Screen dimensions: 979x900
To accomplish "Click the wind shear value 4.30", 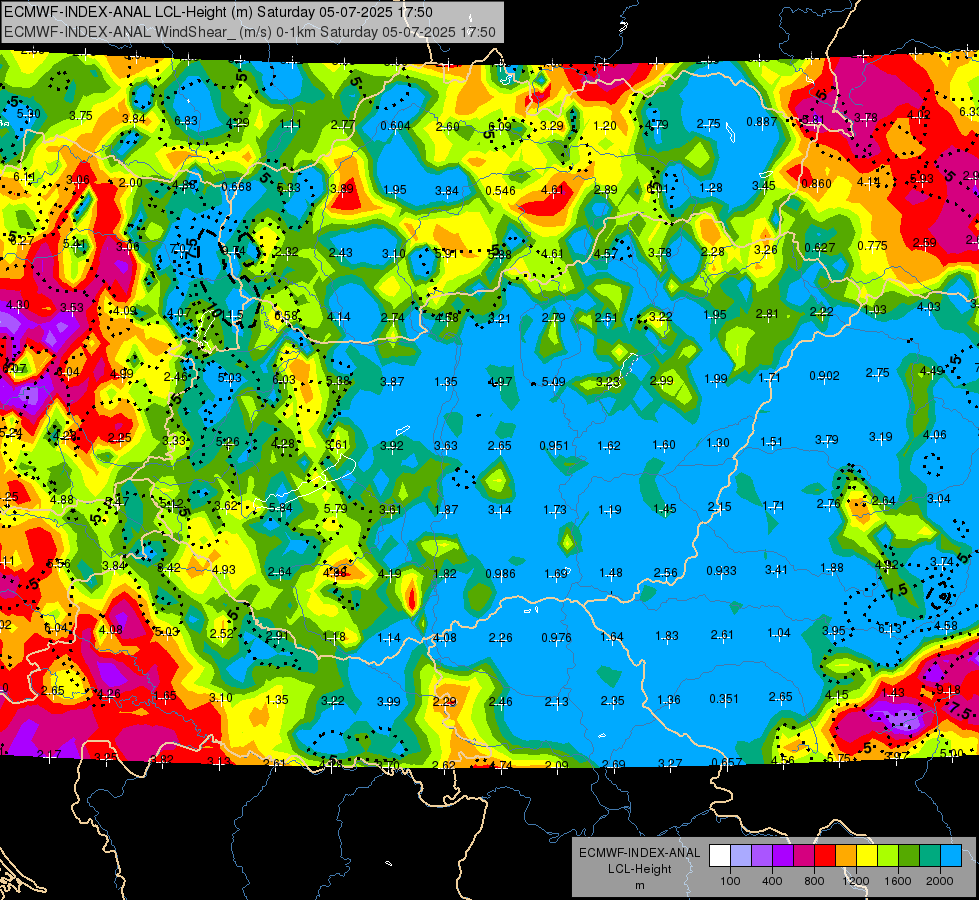I will pyautogui.click(x=17, y=305).
